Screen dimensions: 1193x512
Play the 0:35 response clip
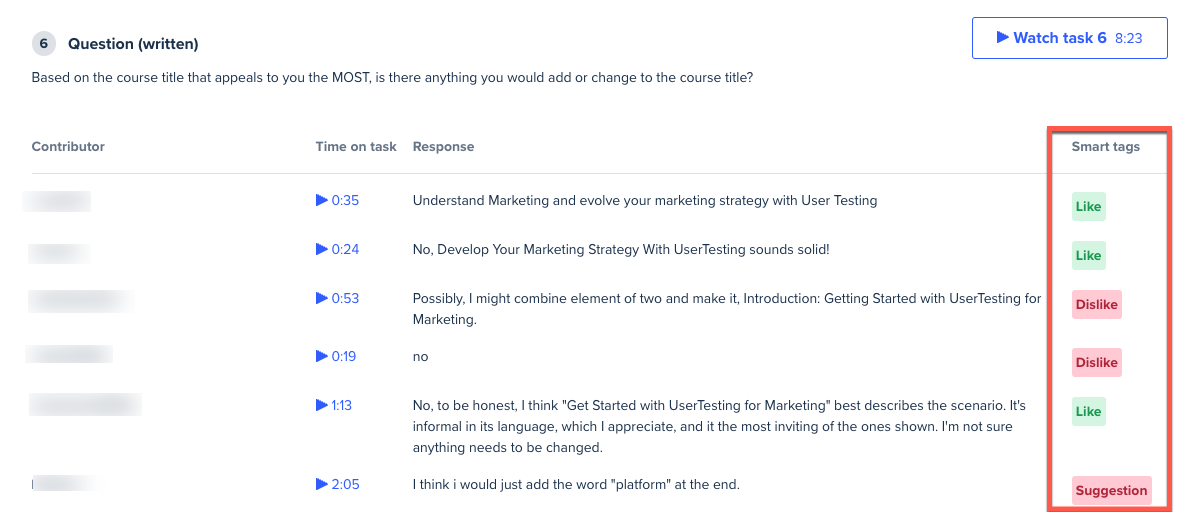click(x=337, y=201)
